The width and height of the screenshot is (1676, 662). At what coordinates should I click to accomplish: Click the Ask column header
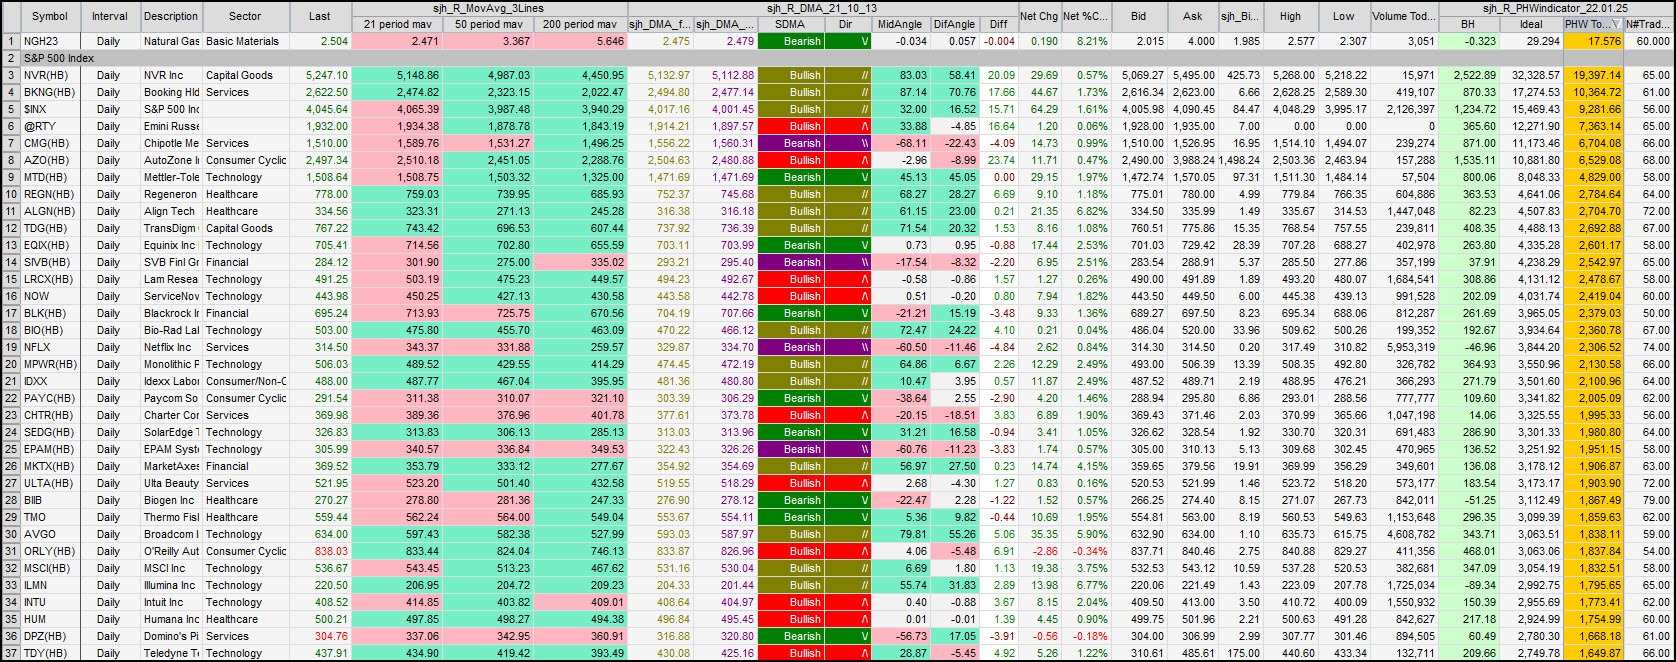tap(1193, 16)
